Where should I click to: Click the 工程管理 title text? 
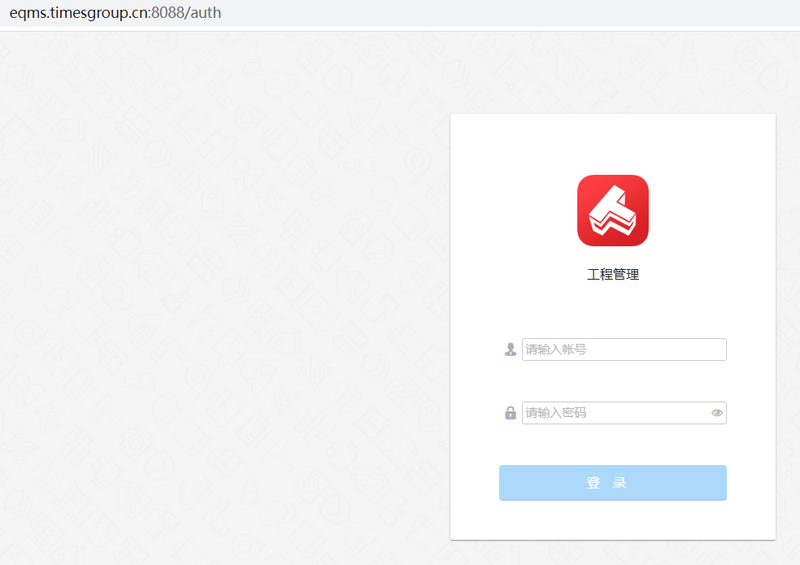613,275
